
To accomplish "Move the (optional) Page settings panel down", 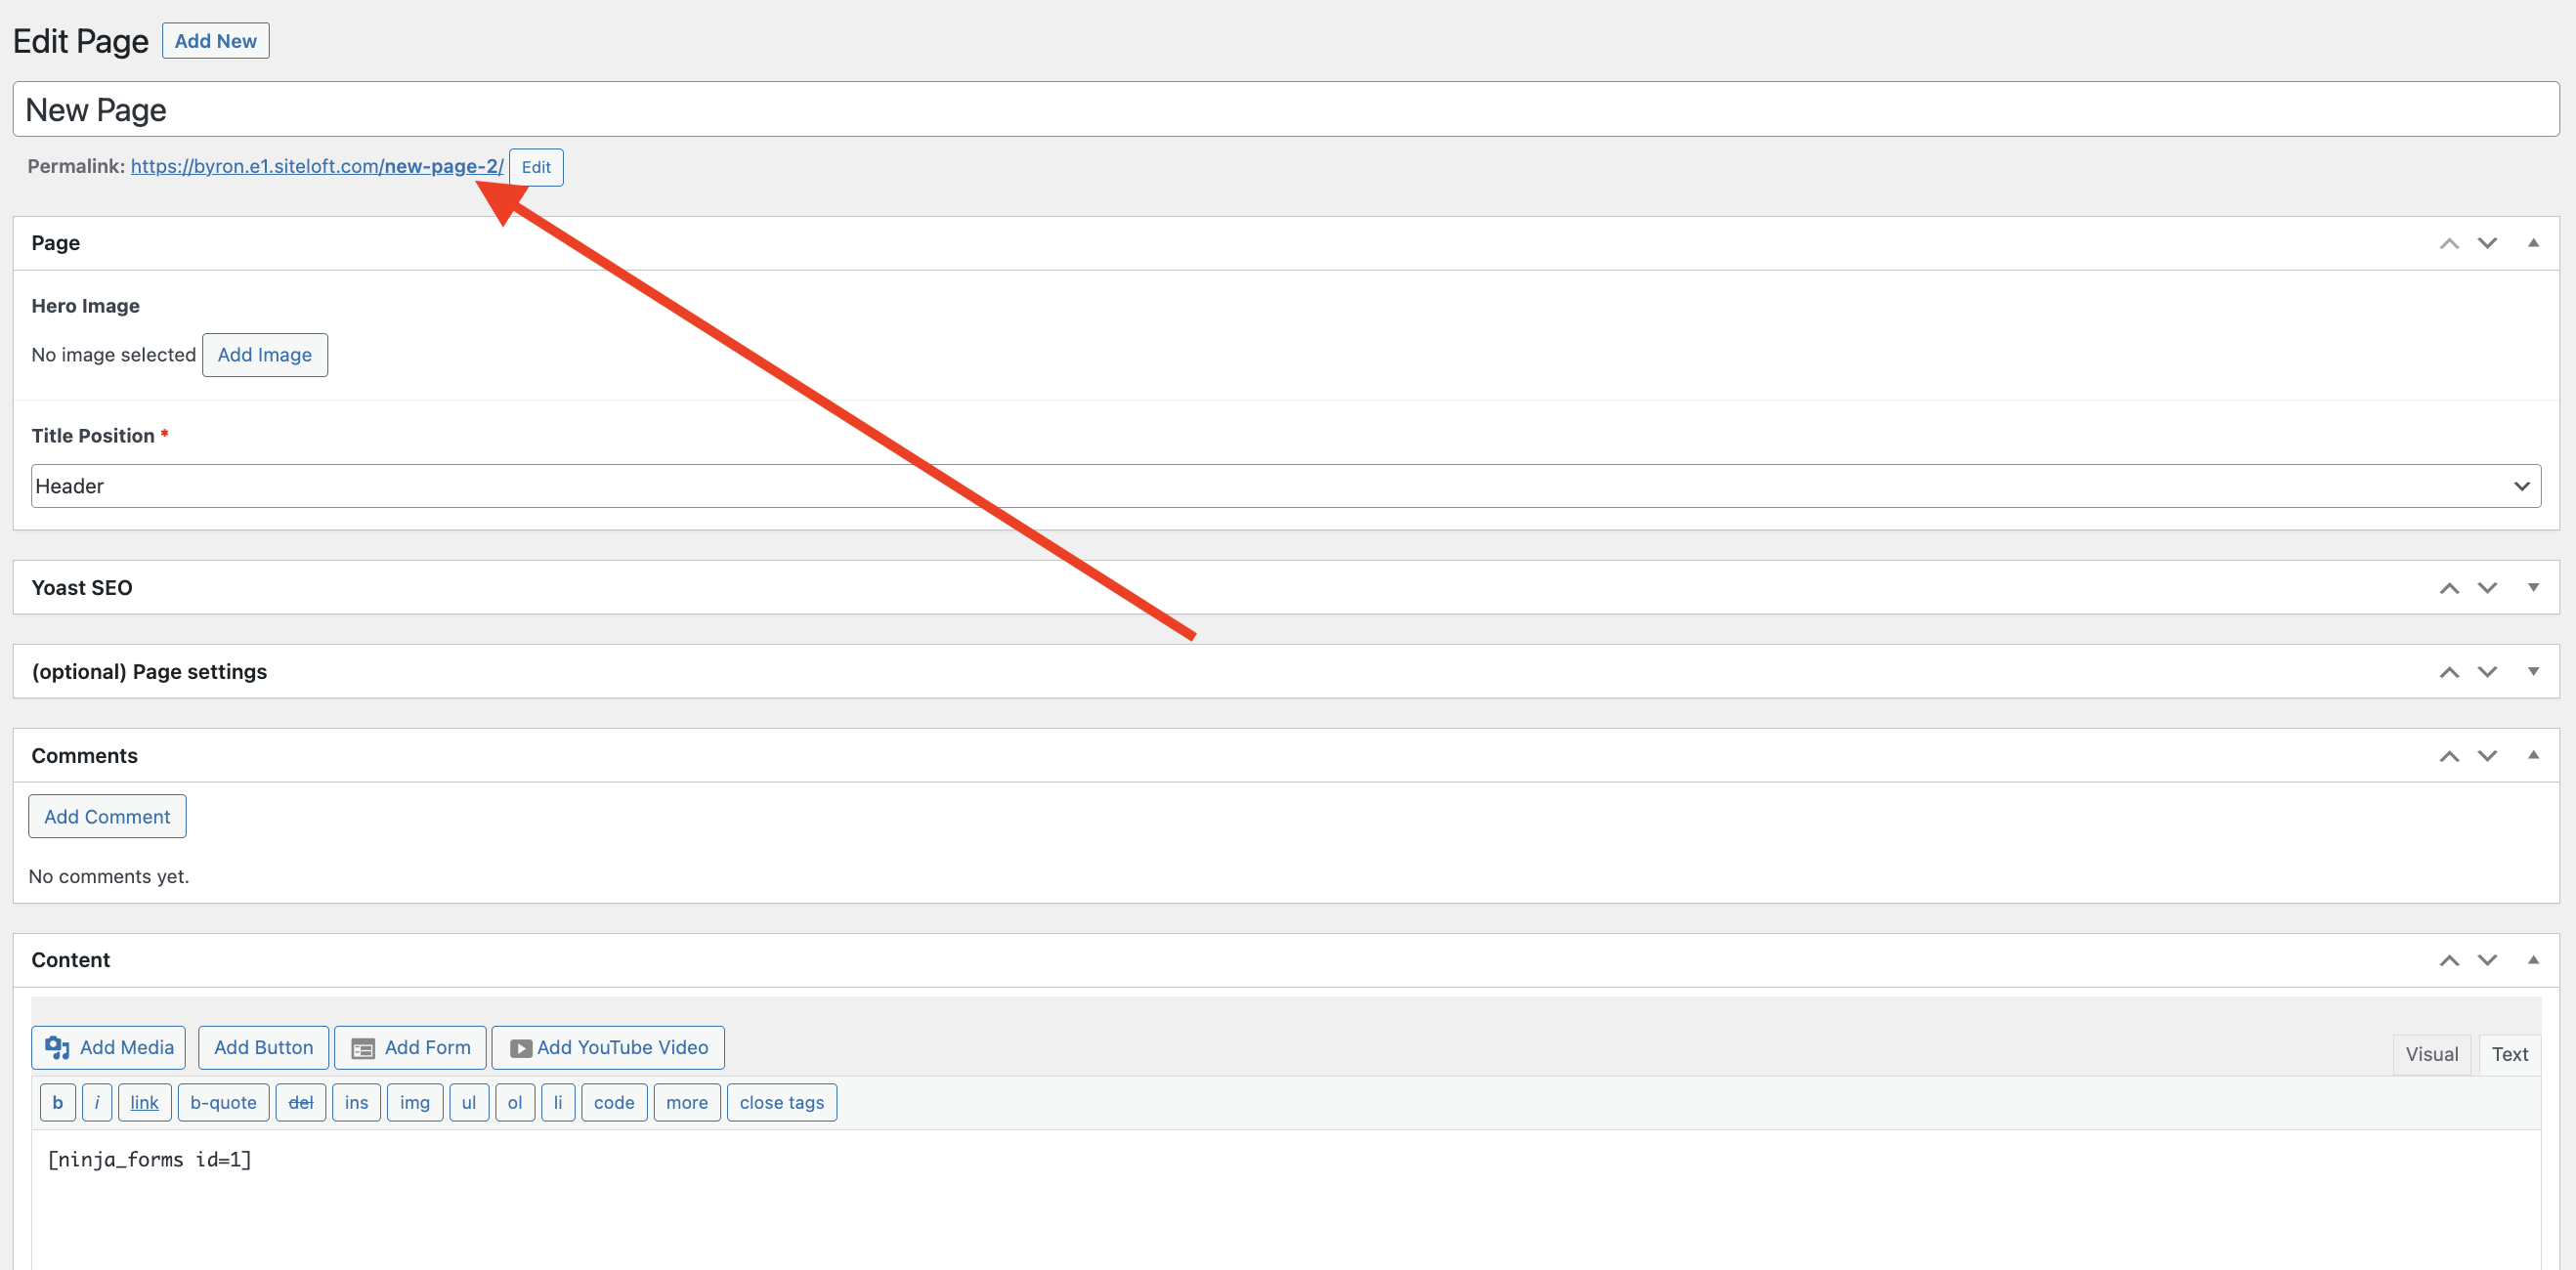I will pos(2487,672).
